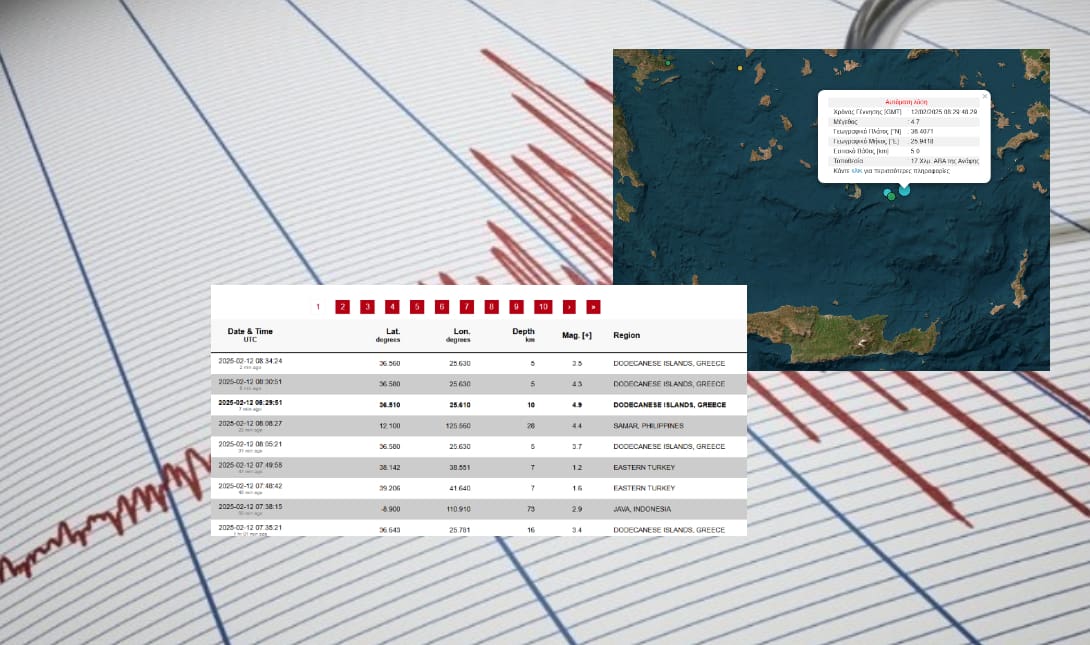Sort table by Lon. degrees header
1090x645 pixels.
pyautogui.click(x=458, y=335)
